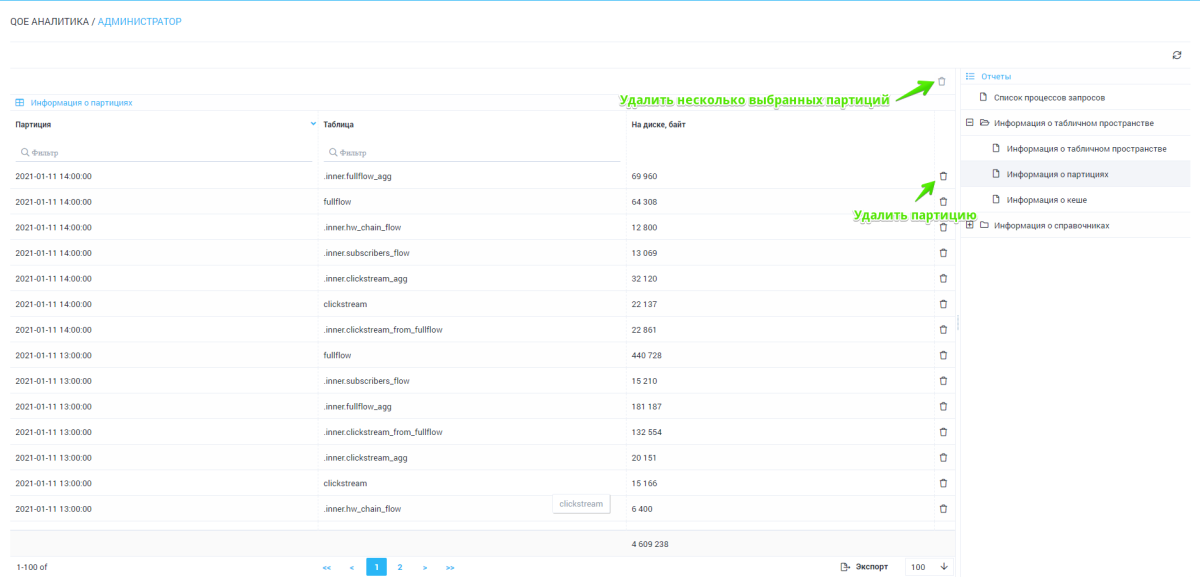Delete the .inner.subscribers_flow 13 069 partition
The image size is (1200, 586).
pyautogui.click(x=943, y=253)
